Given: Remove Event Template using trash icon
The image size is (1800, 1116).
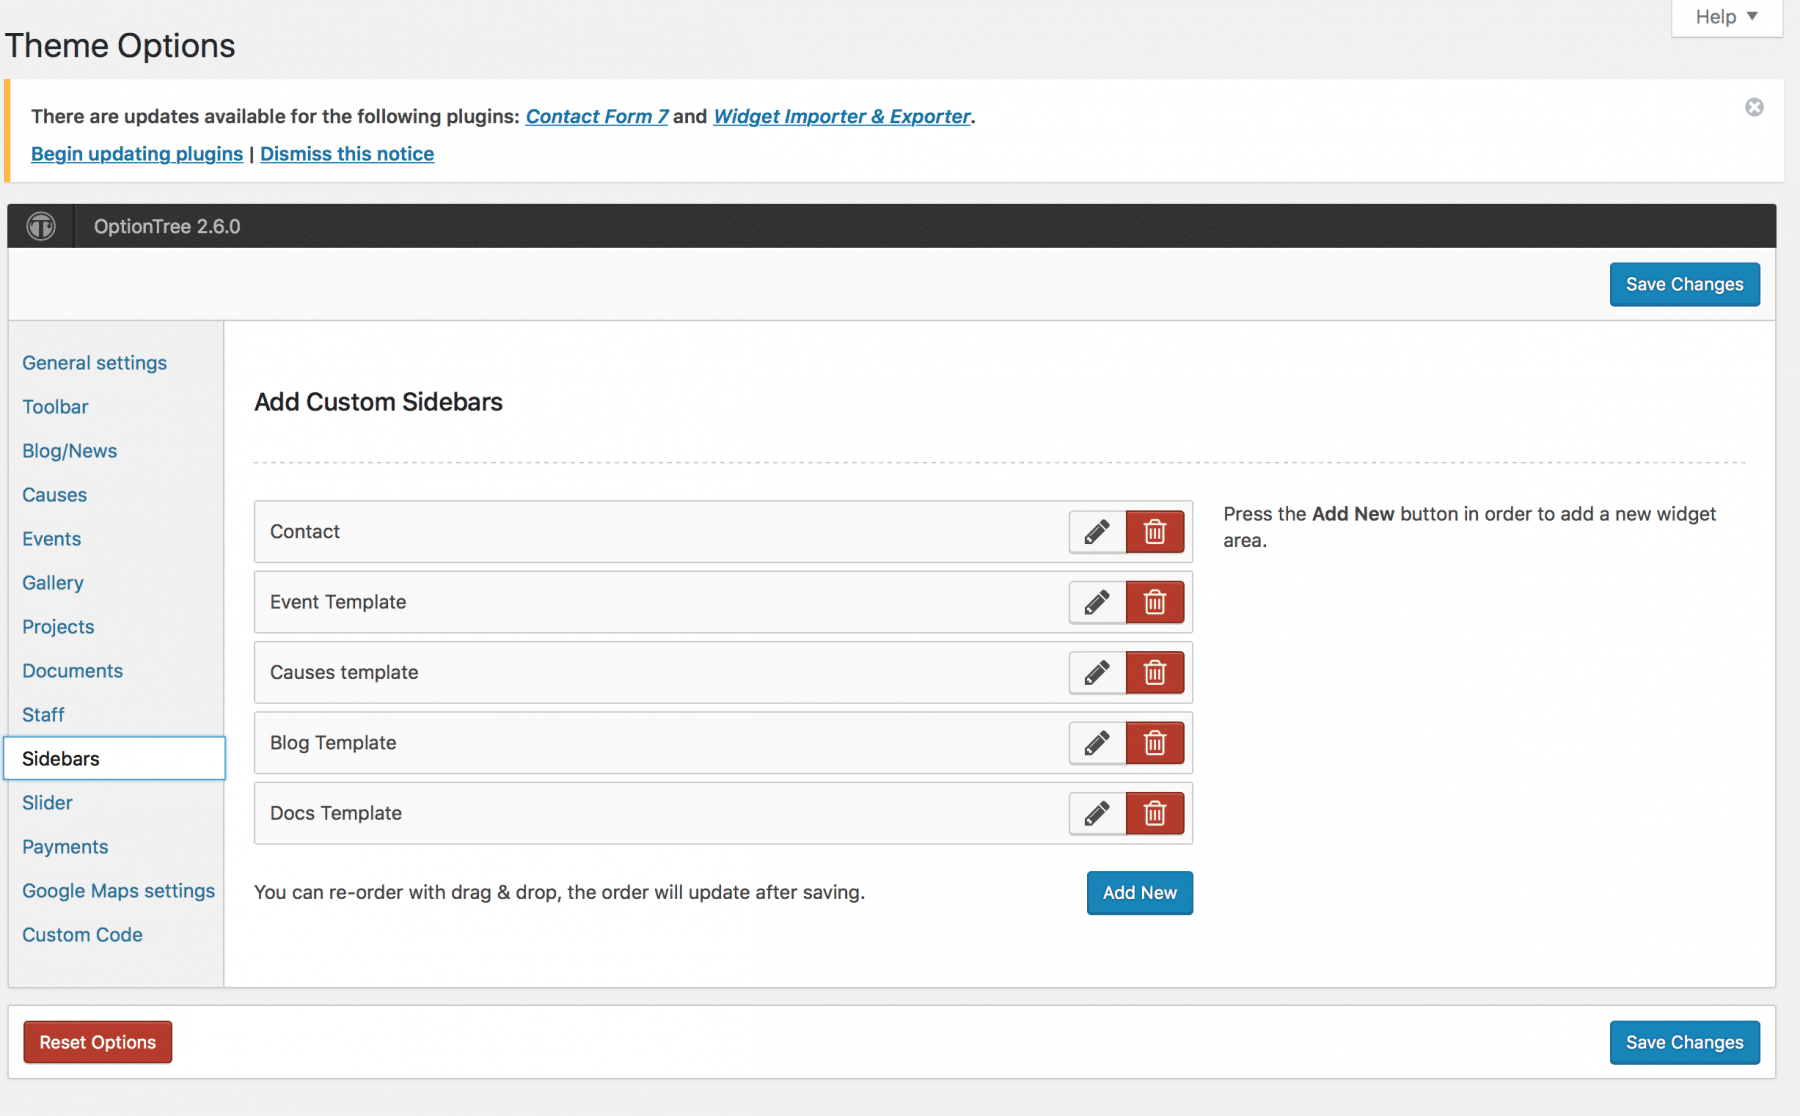Looking at the screenshot, I should pyautogui.click(x=1155, y=602).
